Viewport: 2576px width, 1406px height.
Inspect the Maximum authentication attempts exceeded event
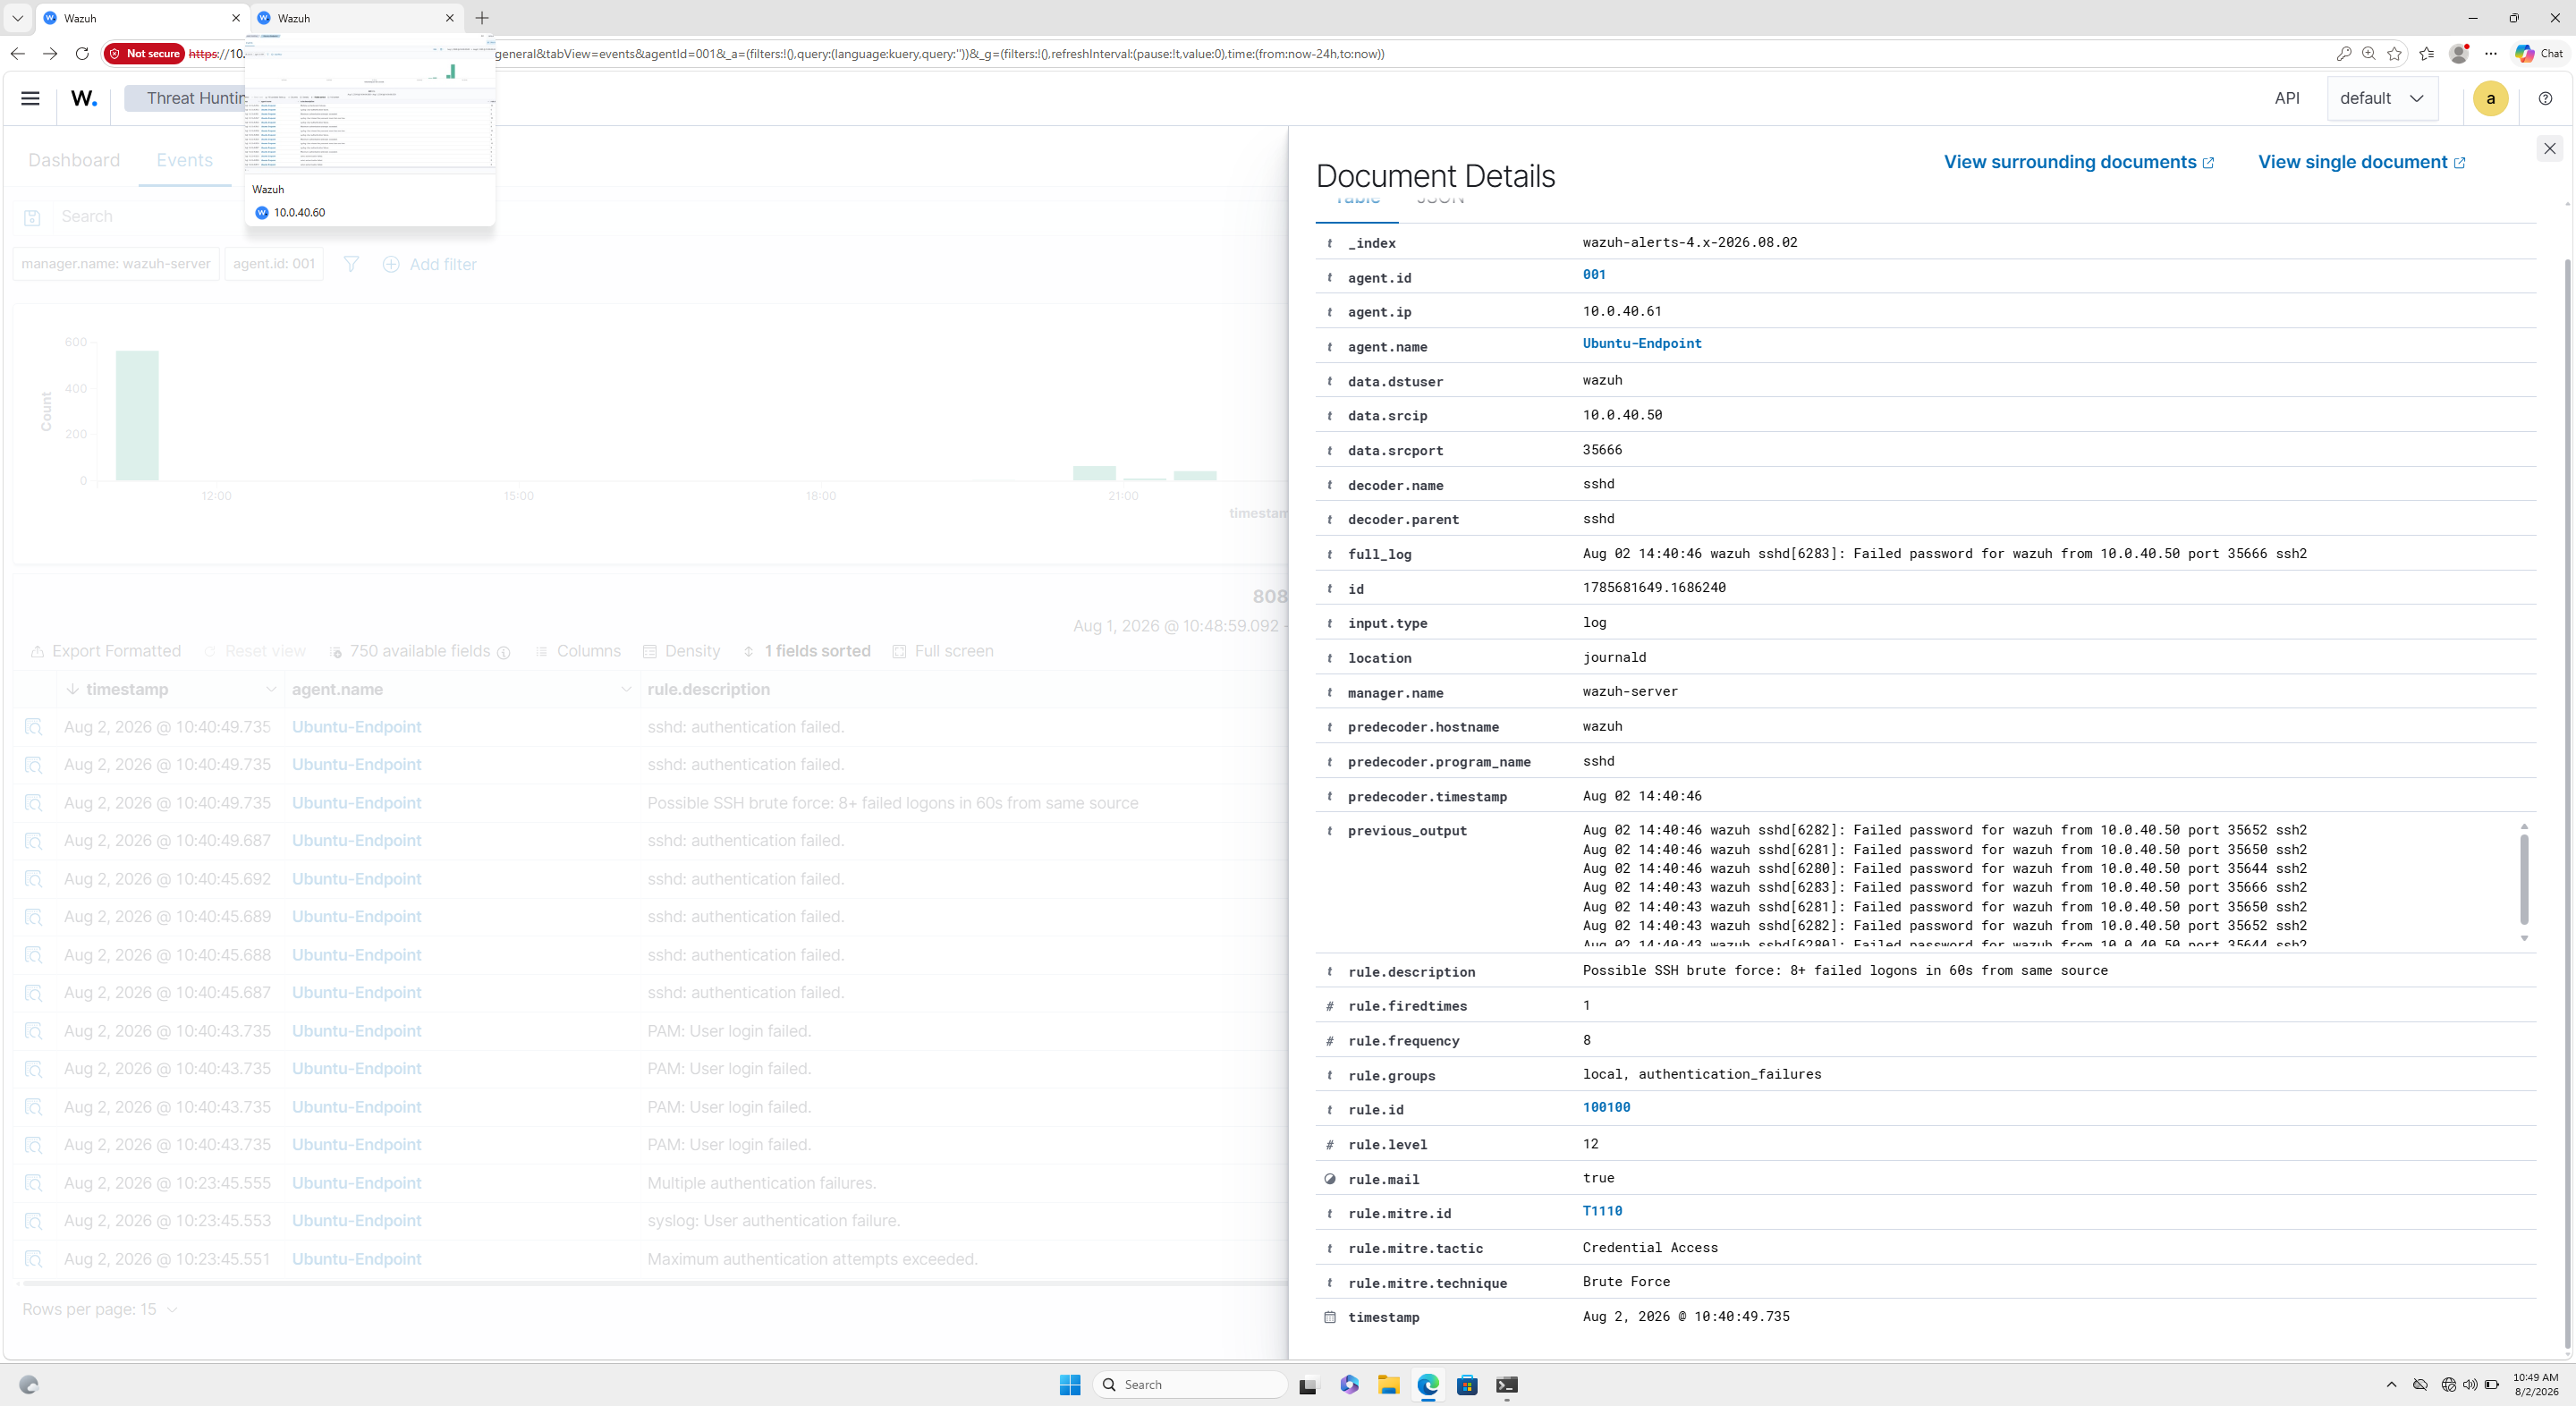click(x=34, y=1259)
